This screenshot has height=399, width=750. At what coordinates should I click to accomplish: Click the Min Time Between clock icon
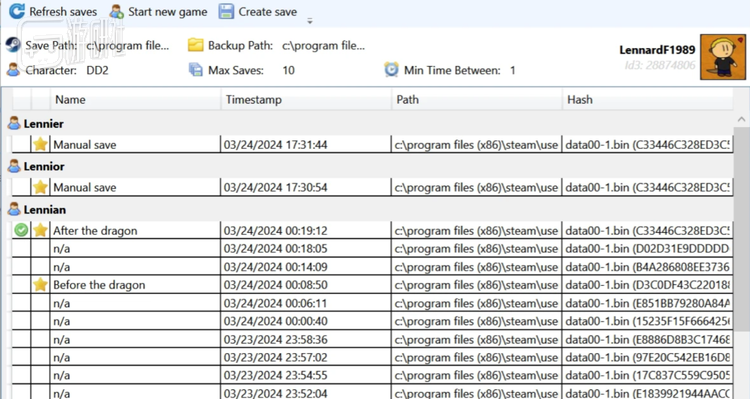tap(391, 70)
